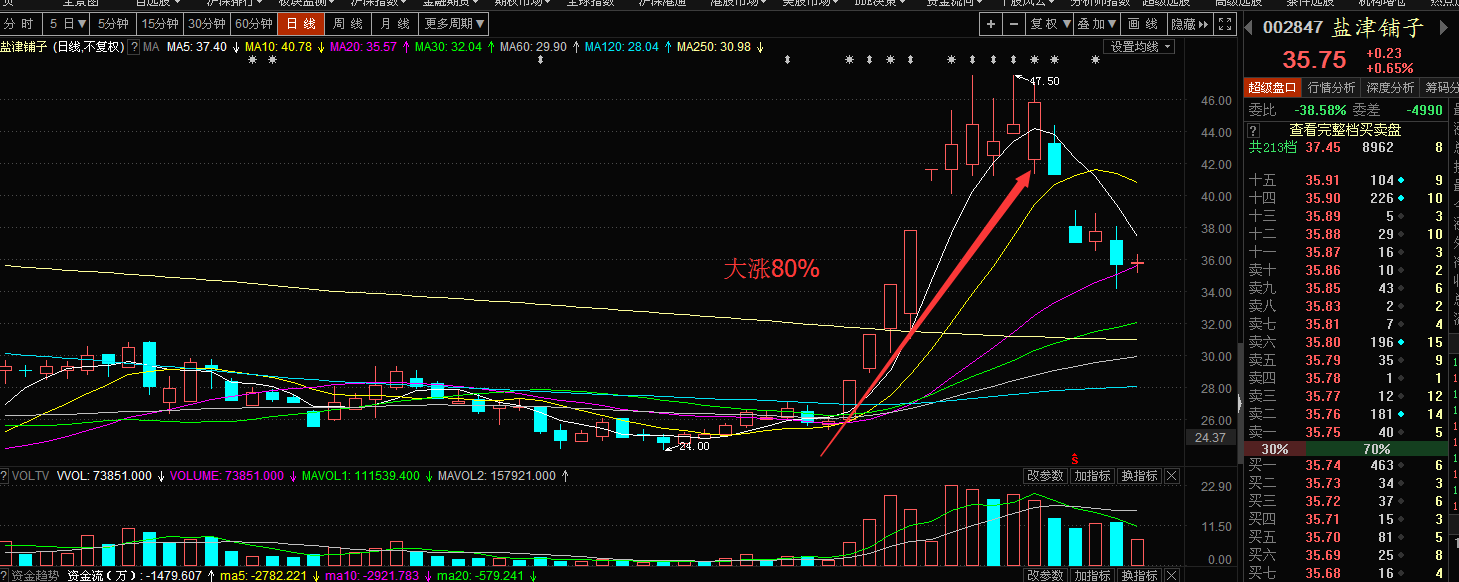Click 改参数 for VOLTV indicator
This screenshot has width=1459, height=582.
pos(1046,476)
